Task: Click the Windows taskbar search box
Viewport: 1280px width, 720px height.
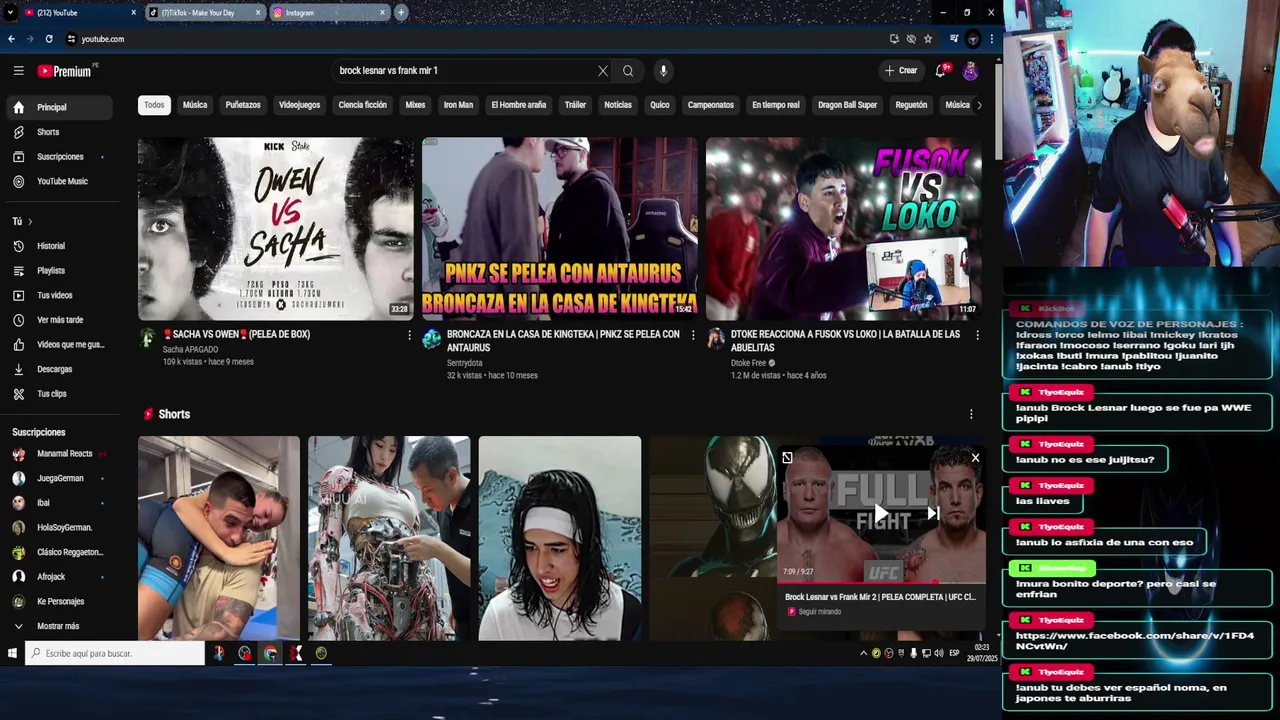Action: point(116,653)
